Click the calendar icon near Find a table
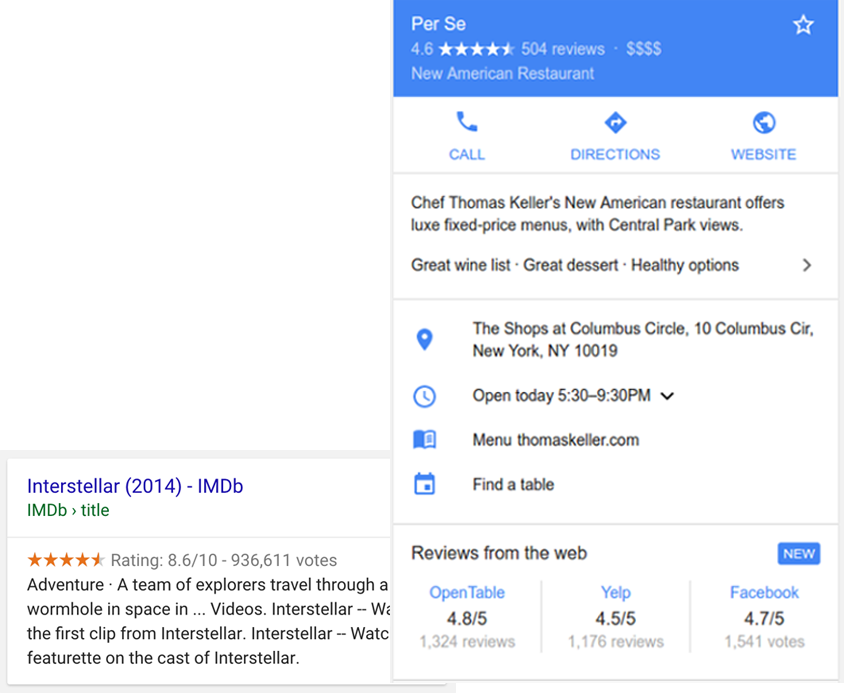844x693 pixels. tap(425, 484)
